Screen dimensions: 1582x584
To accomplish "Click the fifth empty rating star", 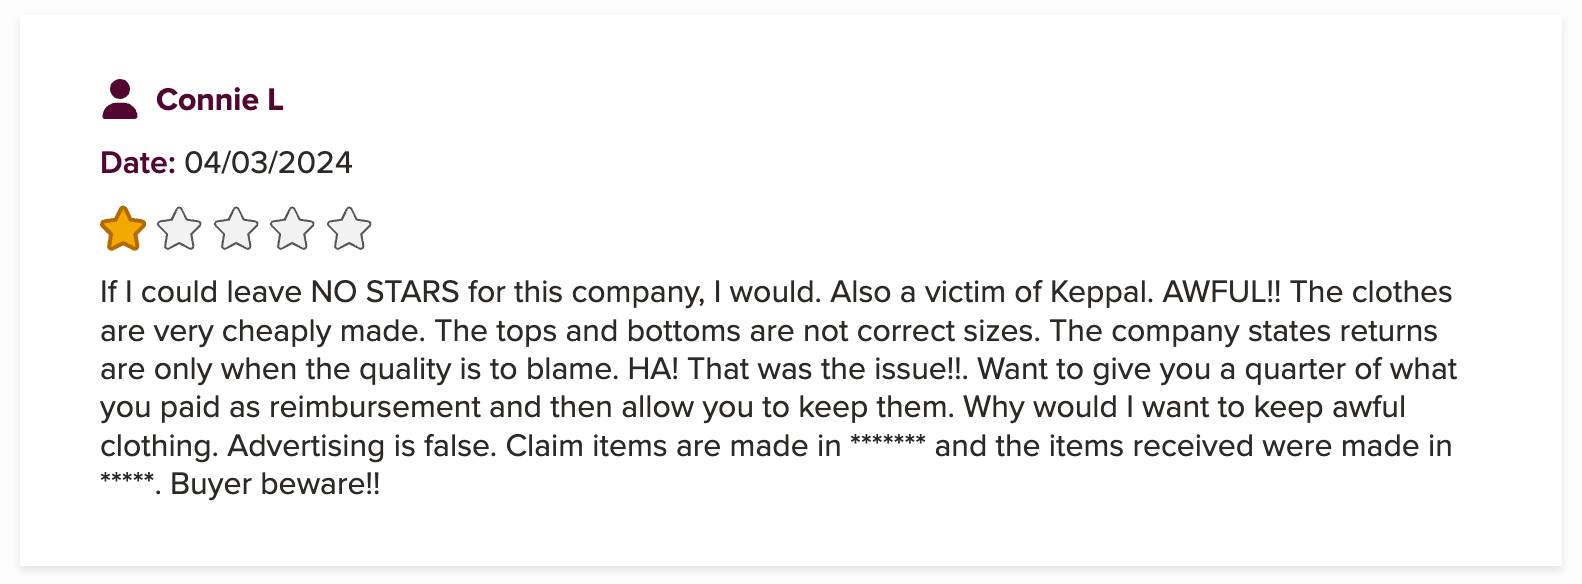I will pos(349,229).
